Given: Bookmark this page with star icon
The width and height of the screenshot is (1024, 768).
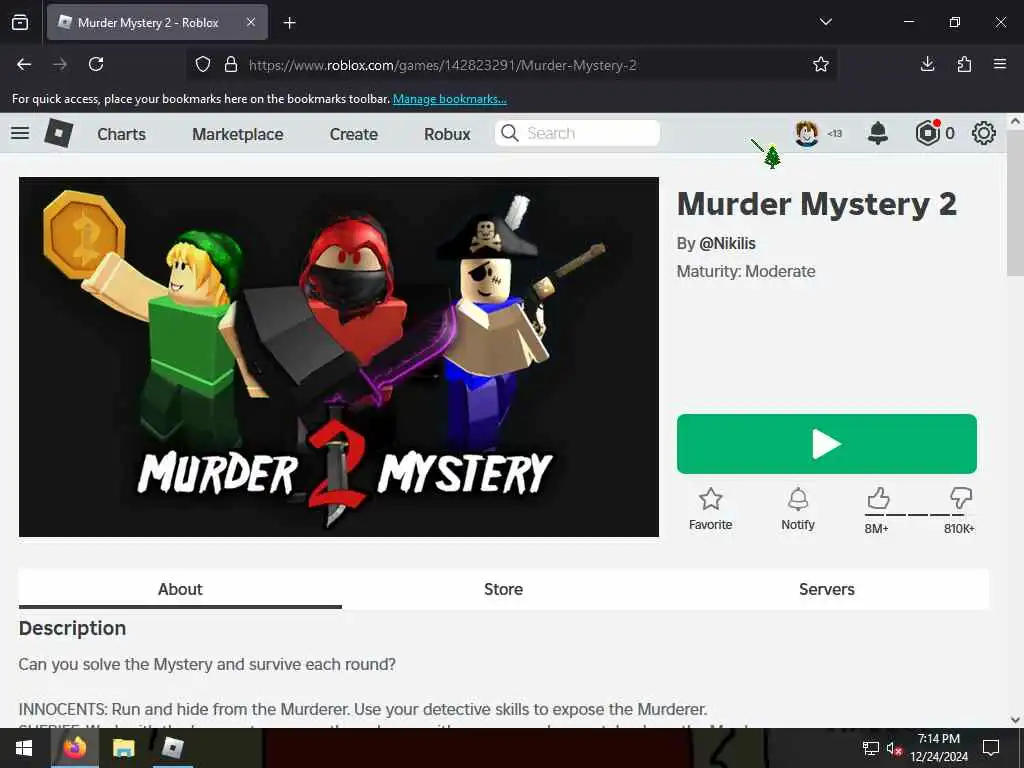Looking at the screenshot, I should (x=821, y=64).
